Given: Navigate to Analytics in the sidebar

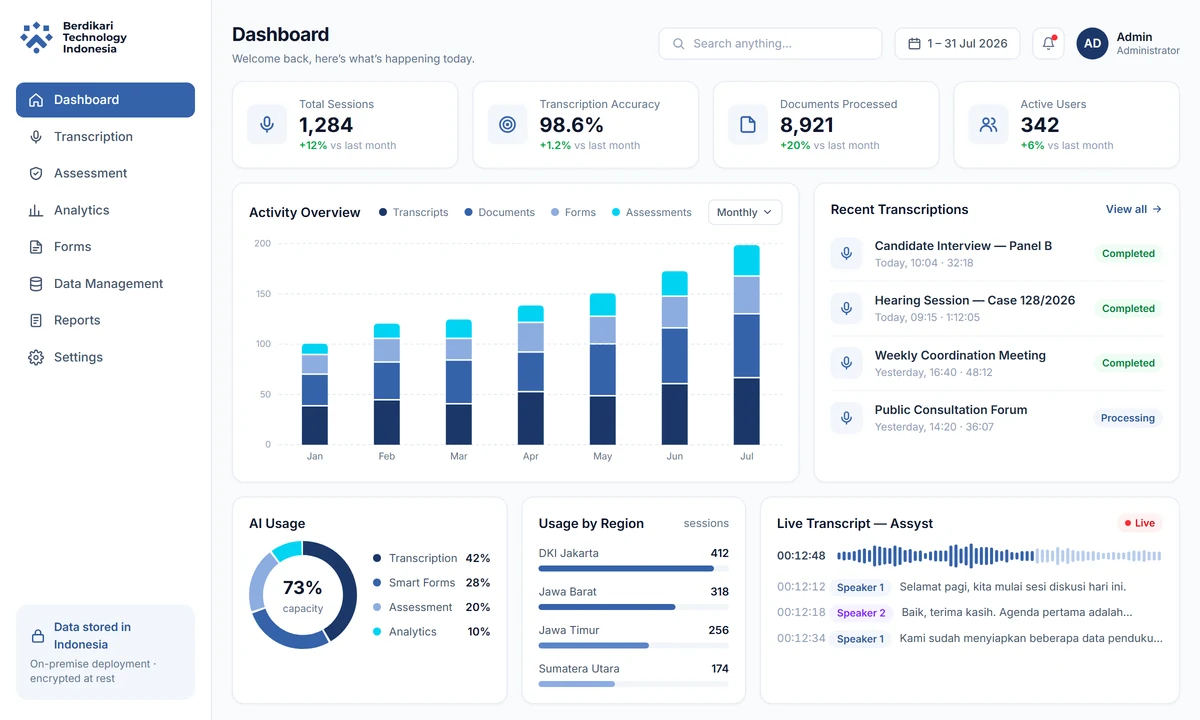Looking at the screenshot, I should pyautogui.click(x=105, y=210).
